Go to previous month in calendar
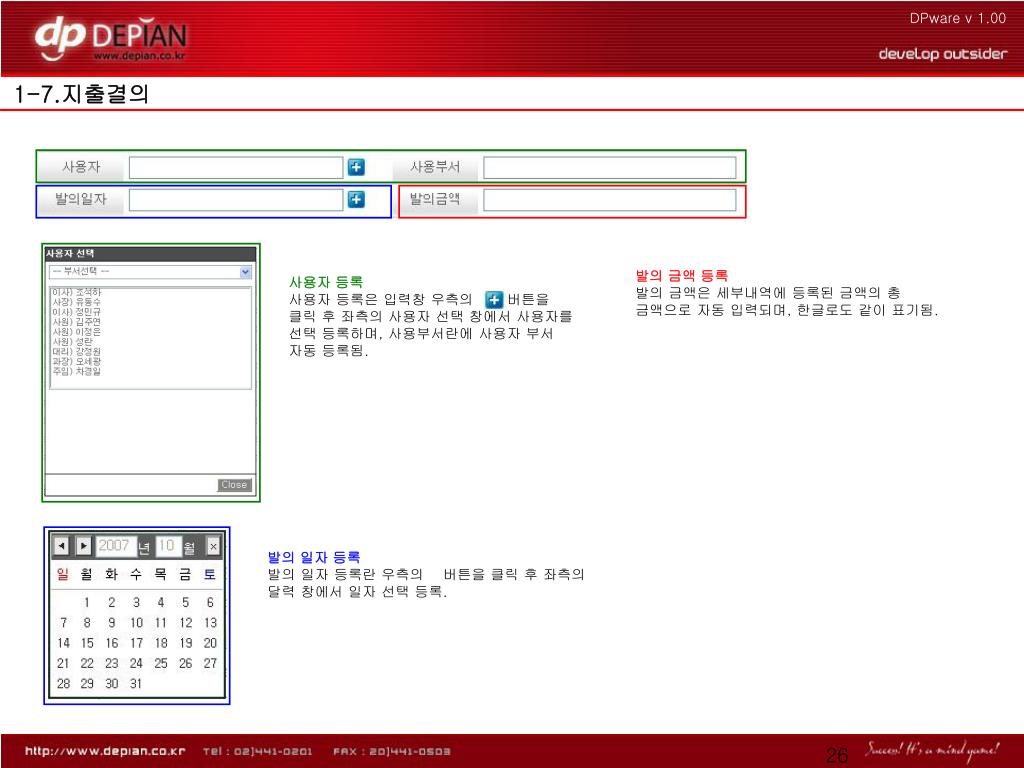 point(61,546)
